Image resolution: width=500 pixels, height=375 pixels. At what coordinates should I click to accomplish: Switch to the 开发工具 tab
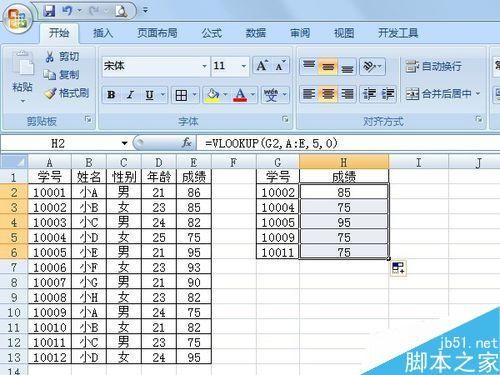(398, 33)
